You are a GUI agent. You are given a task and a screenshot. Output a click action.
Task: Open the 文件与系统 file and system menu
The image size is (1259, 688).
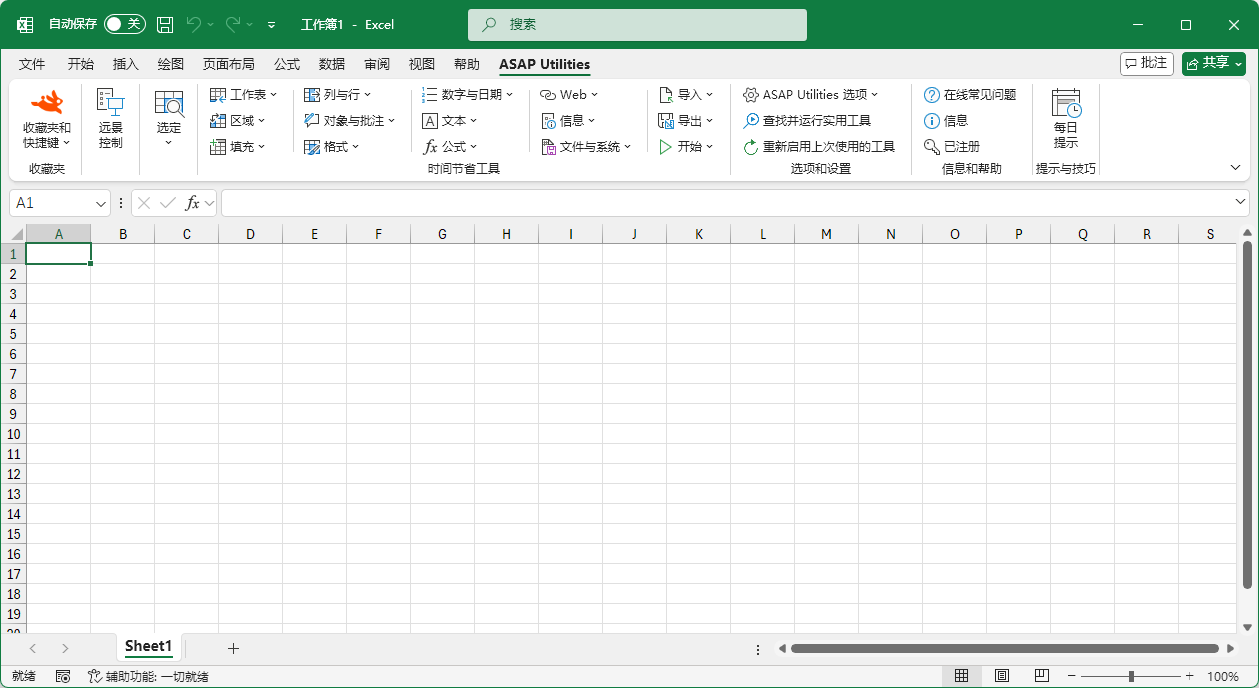[x=586, y=147]
